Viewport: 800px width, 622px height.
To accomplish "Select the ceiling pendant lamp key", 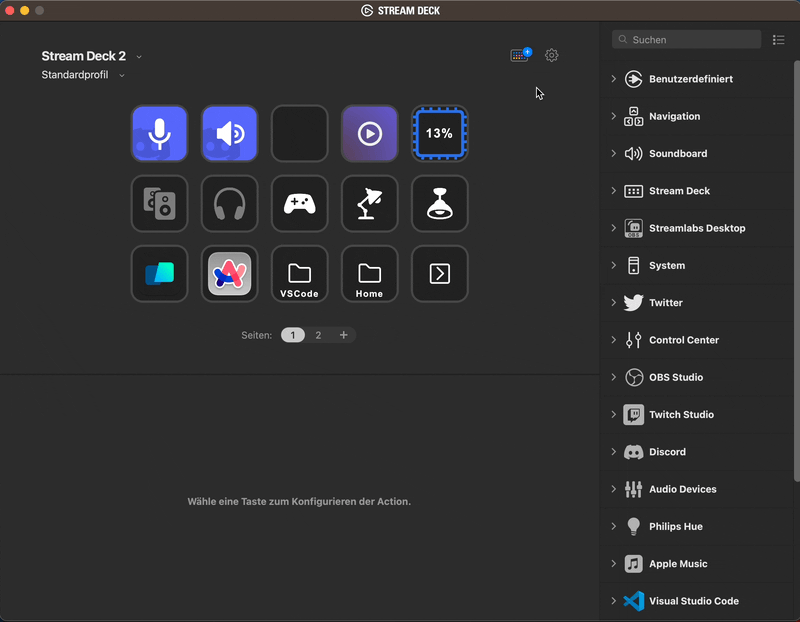I will click(x=439, y=204).
